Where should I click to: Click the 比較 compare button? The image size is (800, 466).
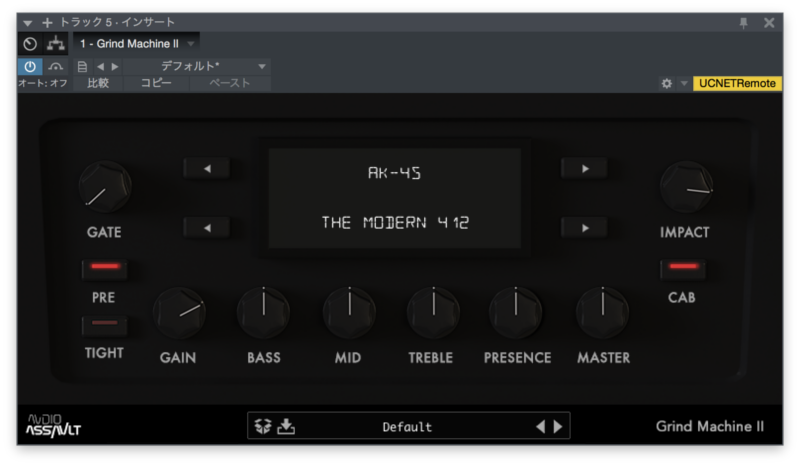(x=98, y=83)
